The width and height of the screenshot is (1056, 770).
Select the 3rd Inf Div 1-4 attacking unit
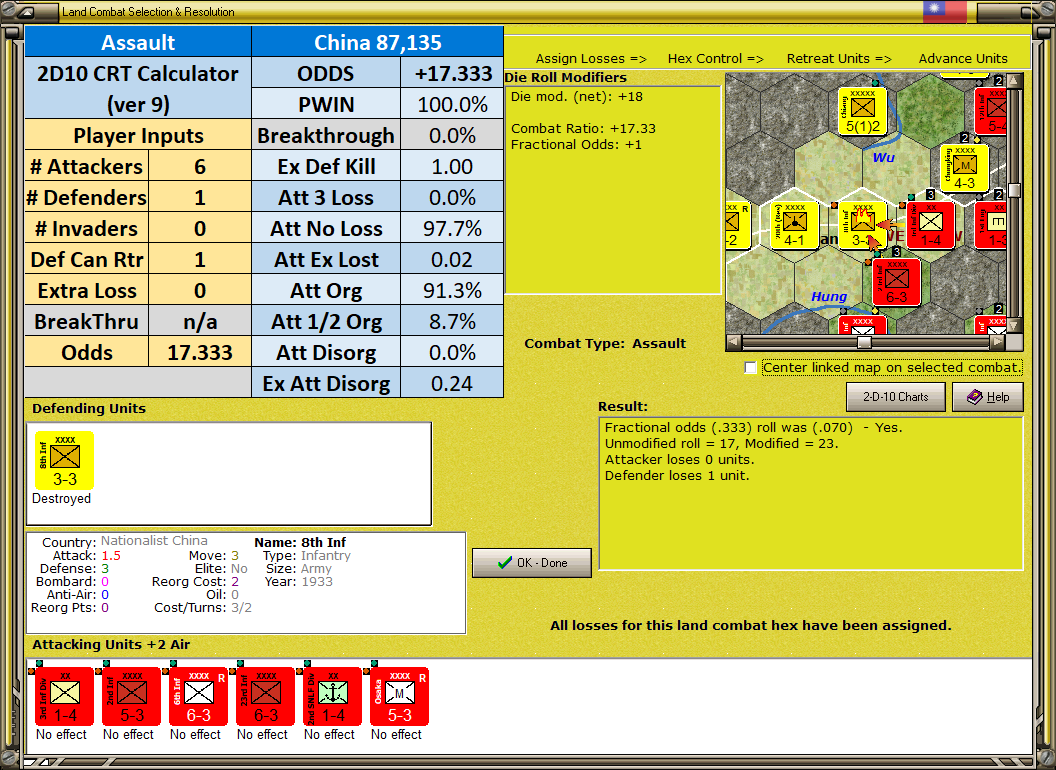coord(64,697)
